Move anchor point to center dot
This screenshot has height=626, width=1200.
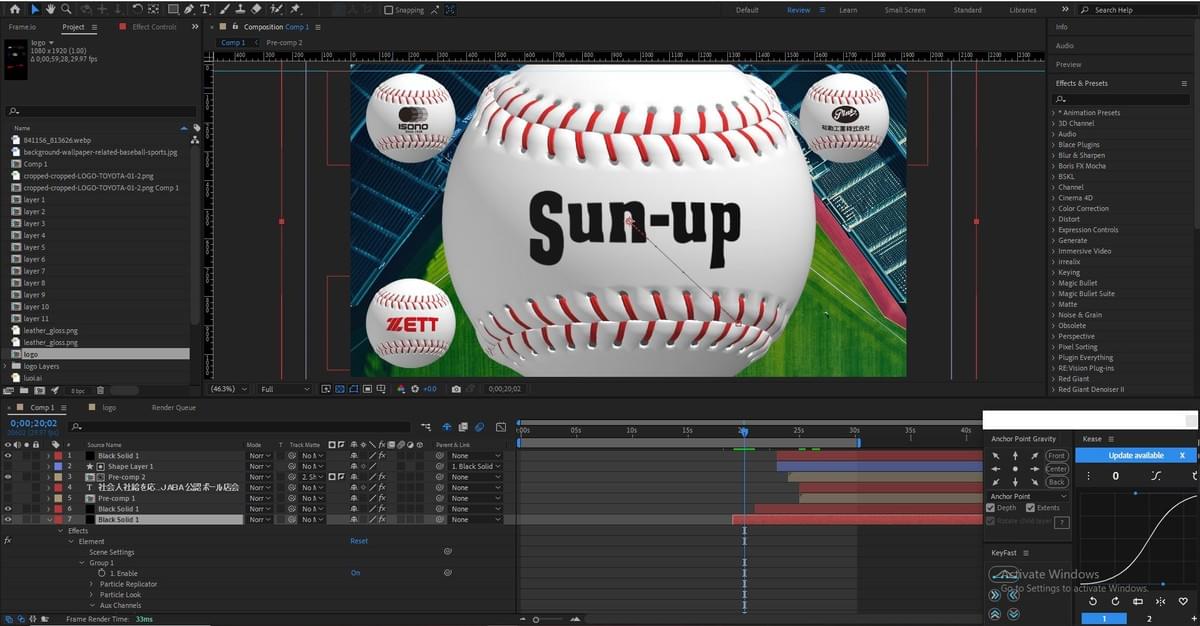click(x=1015, y=468)
